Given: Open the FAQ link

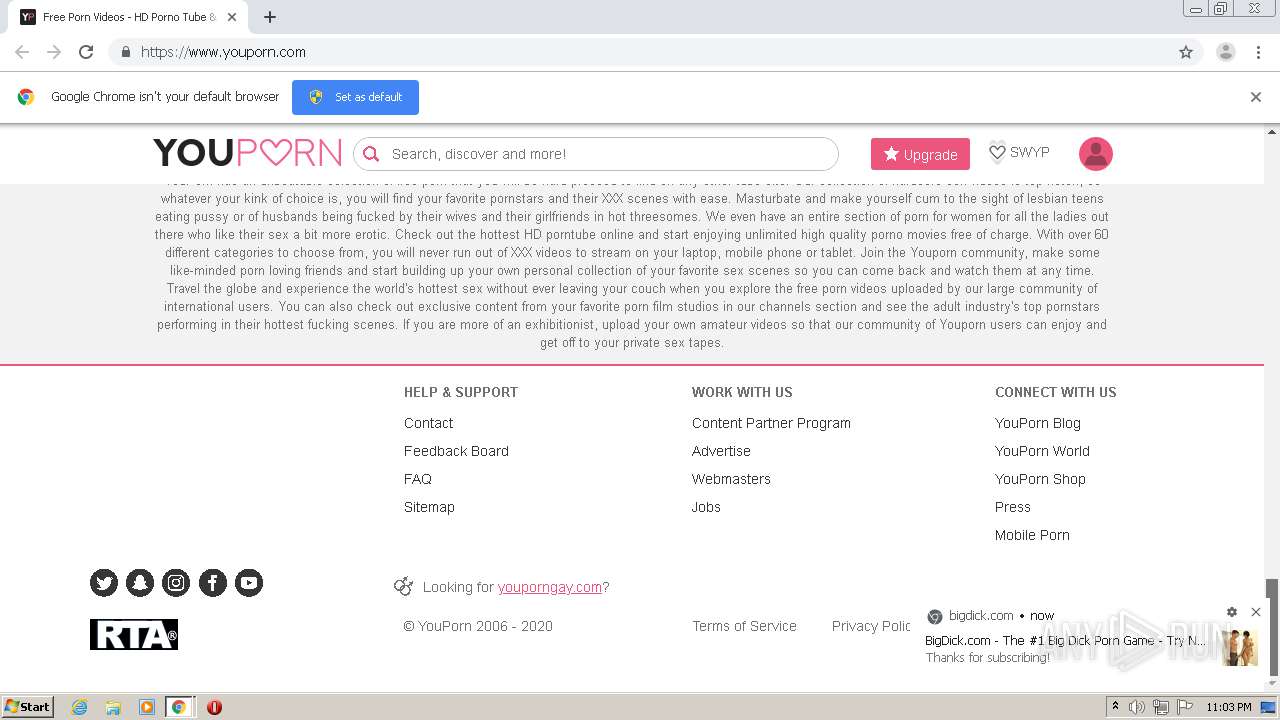Looking at the screenshot, I should pyautogui.click(x=418, y=479).
